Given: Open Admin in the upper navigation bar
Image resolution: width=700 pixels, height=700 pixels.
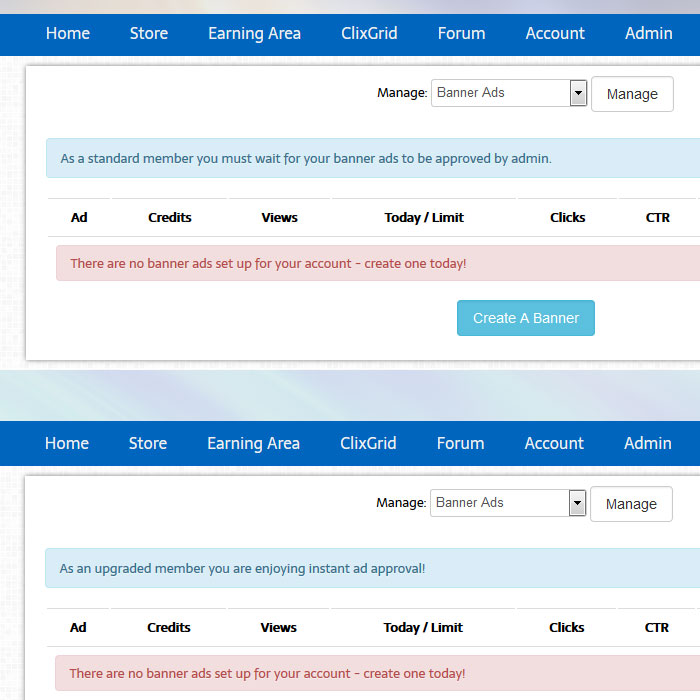Looking at the screenshot, I should point(649,33).
